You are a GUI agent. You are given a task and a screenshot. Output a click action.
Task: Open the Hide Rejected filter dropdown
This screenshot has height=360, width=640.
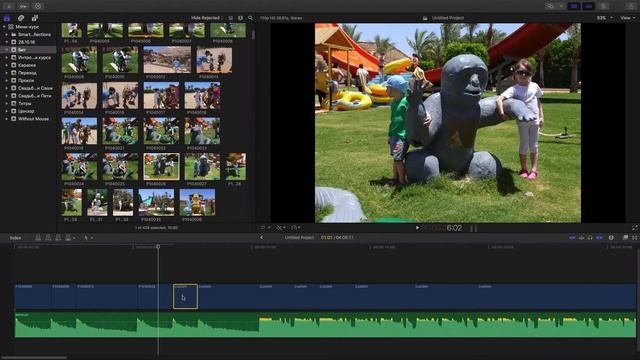[x=207, y=18]
